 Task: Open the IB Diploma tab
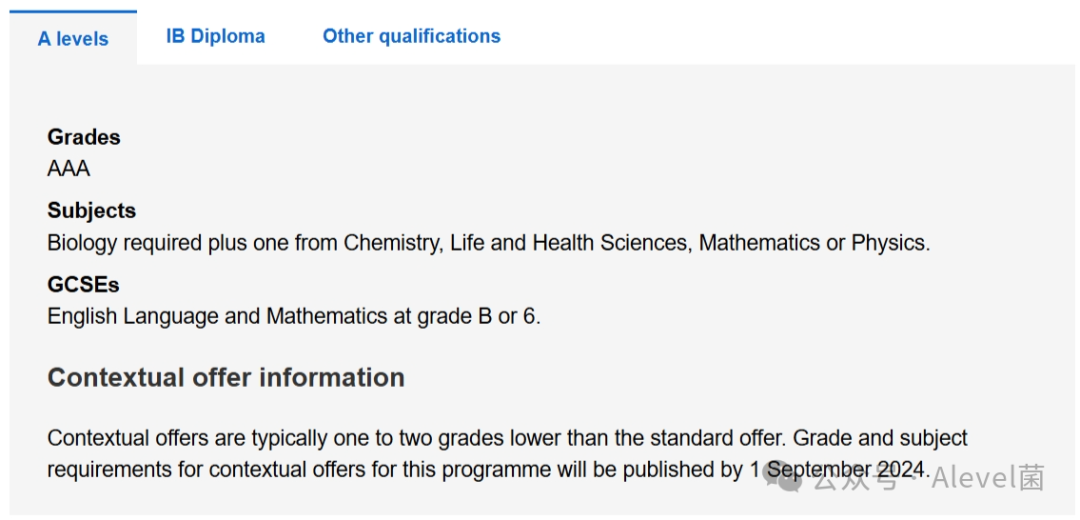click(x=215, y=37)
